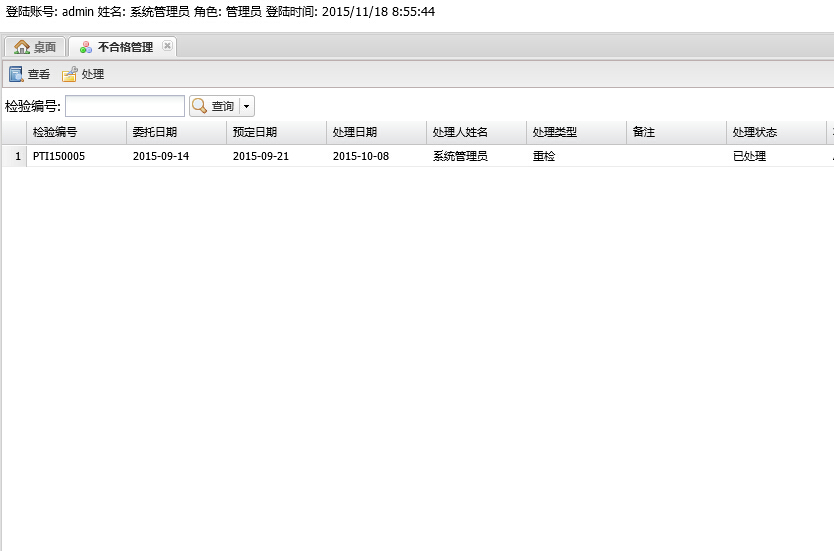Click the 查看 view icon in toolbar
Image resolution: width=834 pixels, height=551 pixels.
point(16,74)
